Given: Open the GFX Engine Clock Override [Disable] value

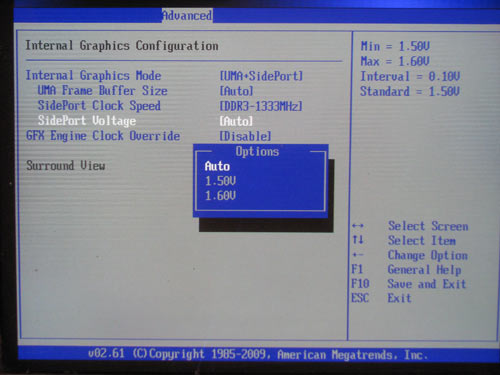Looking at the screenshot, I should coord(245,136).
